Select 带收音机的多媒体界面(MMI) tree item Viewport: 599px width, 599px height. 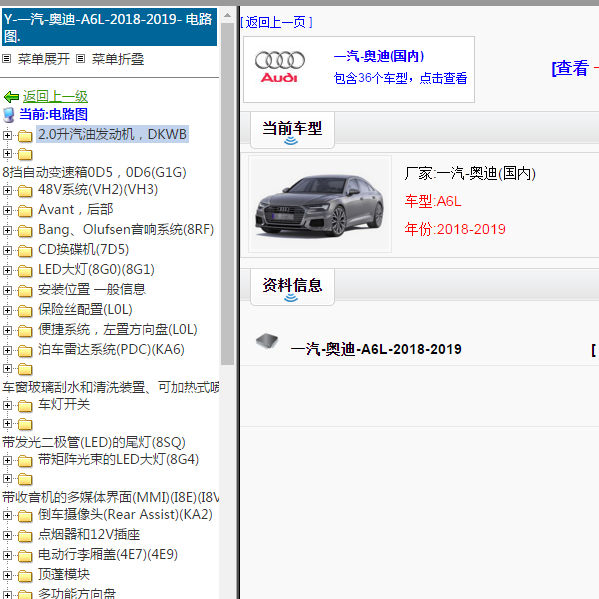(x=110, y=497)
